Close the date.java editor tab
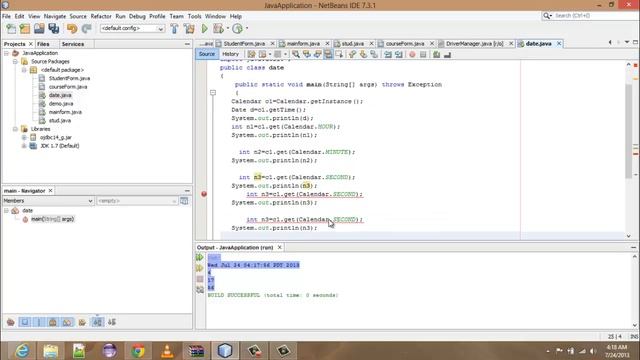This screenshot has height=360, width=640. 559,44
